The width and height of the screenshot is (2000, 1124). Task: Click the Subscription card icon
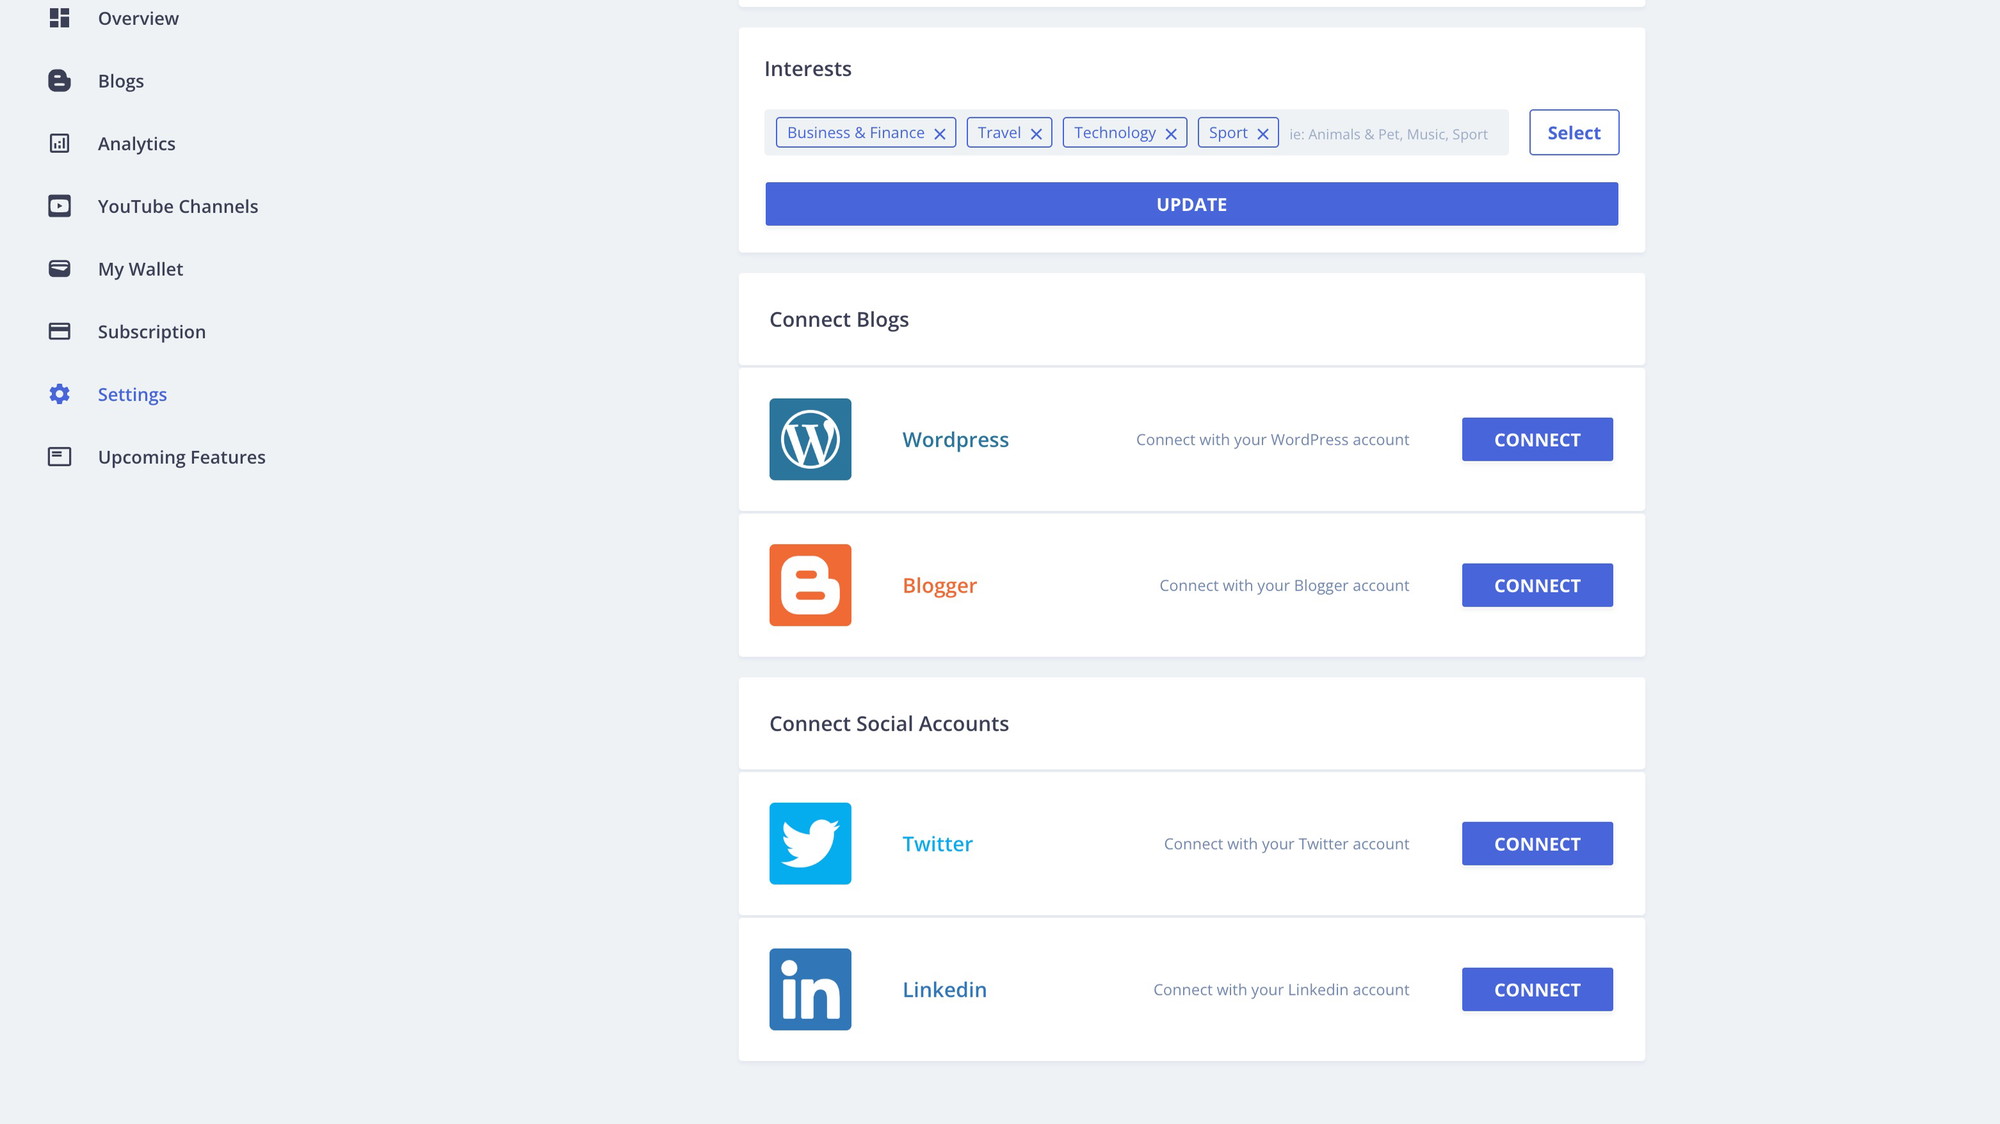pos(60,331)
